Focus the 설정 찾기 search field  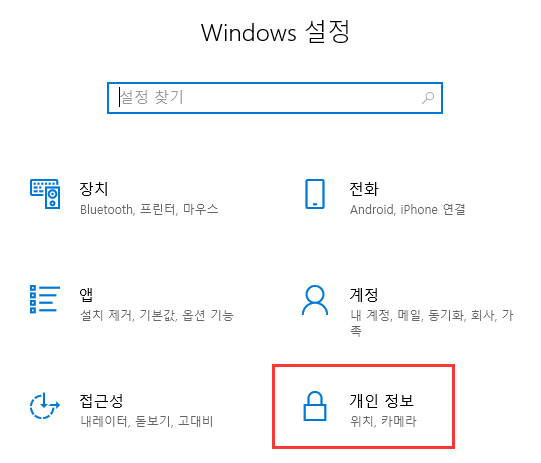click(x=275, y=98)
